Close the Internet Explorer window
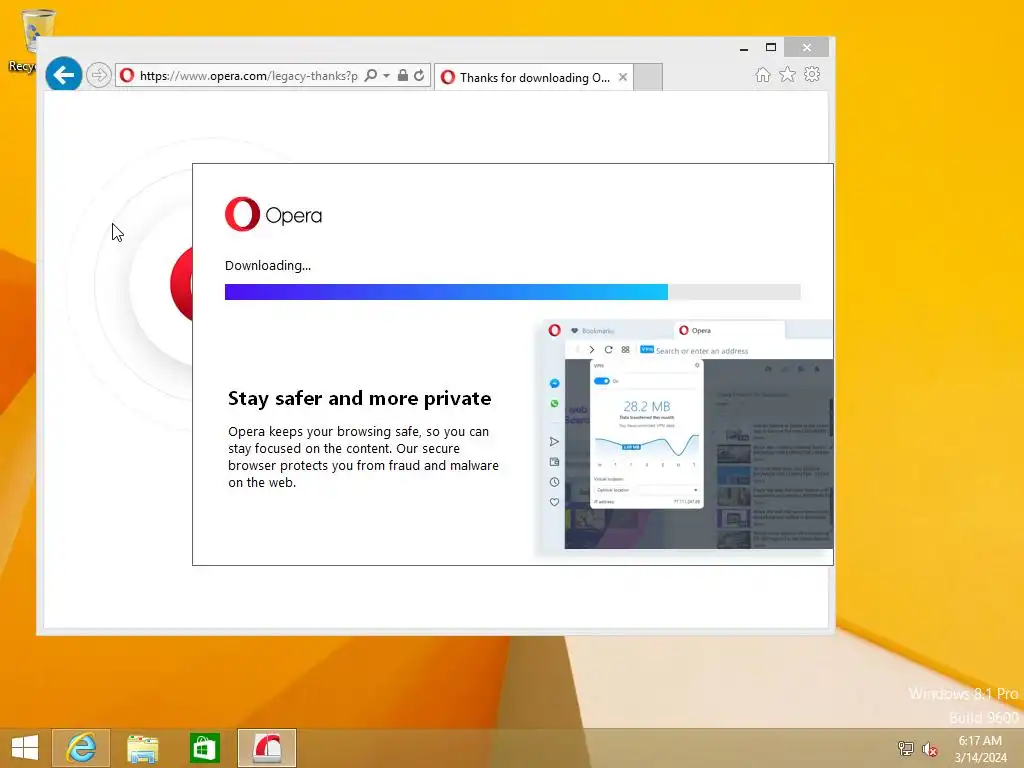 coord(807,47)
